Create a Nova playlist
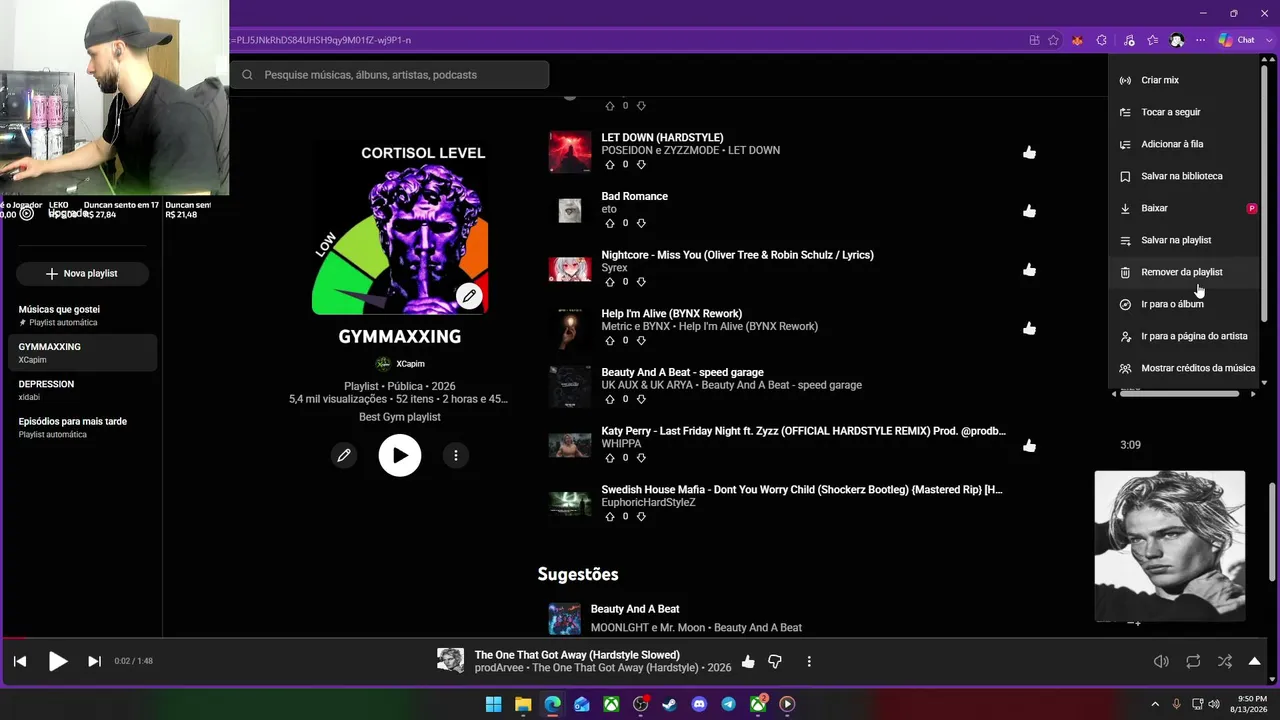1280x720 pixels. (x=82, y=273)
